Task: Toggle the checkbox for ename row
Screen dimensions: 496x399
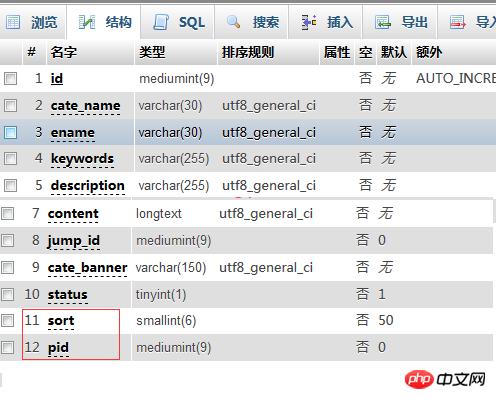Action: 10,132
